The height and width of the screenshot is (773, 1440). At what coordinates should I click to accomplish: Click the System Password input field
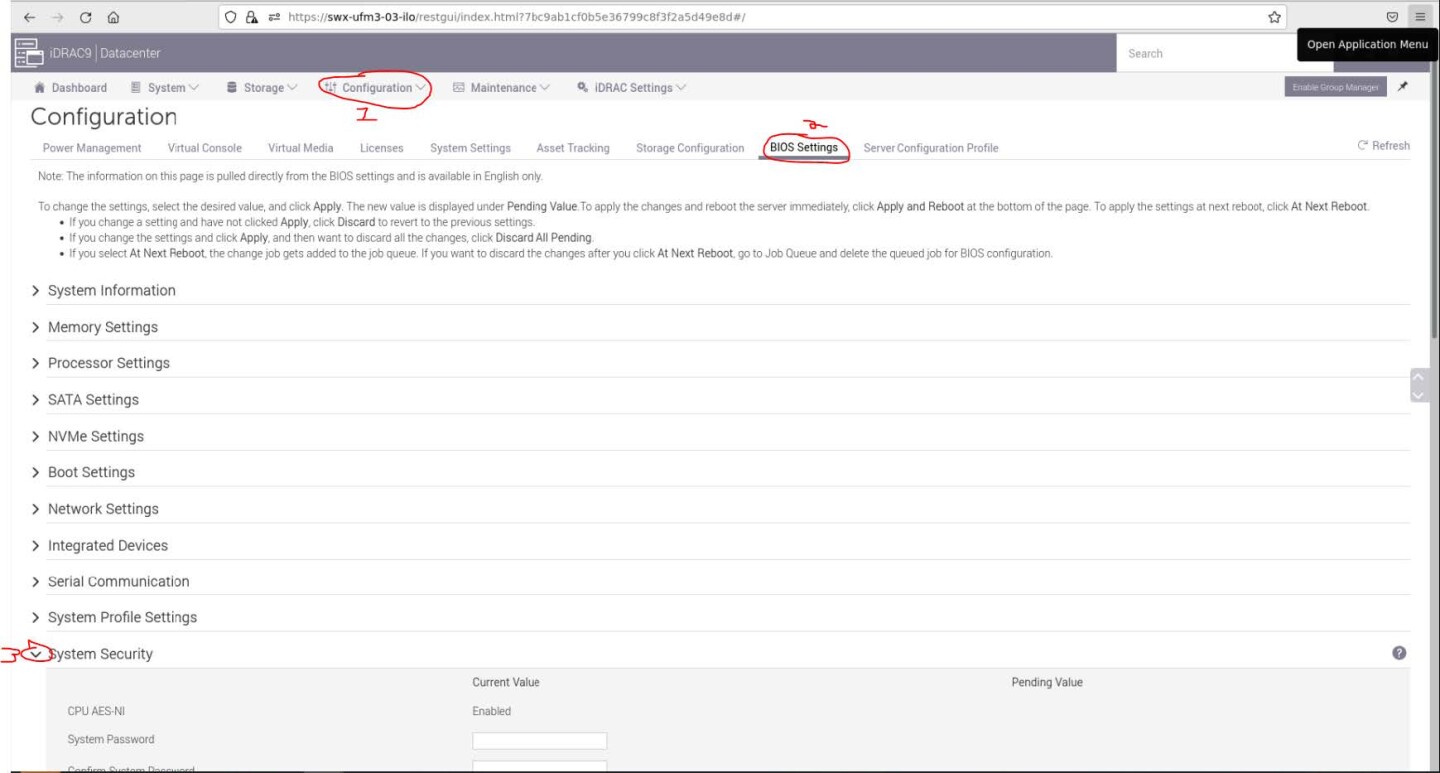tap(539, 741)
